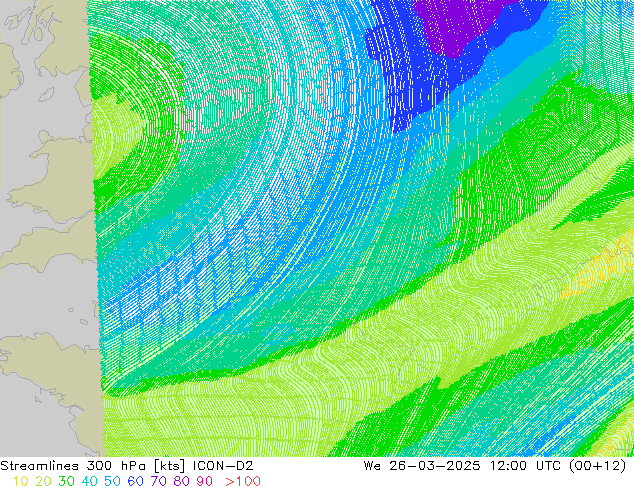Click the 'Streamlines 300 hPa [kts] ICON-D2' title
The width and height of the screenshot is (634, 490).
[x=127, y=466]
